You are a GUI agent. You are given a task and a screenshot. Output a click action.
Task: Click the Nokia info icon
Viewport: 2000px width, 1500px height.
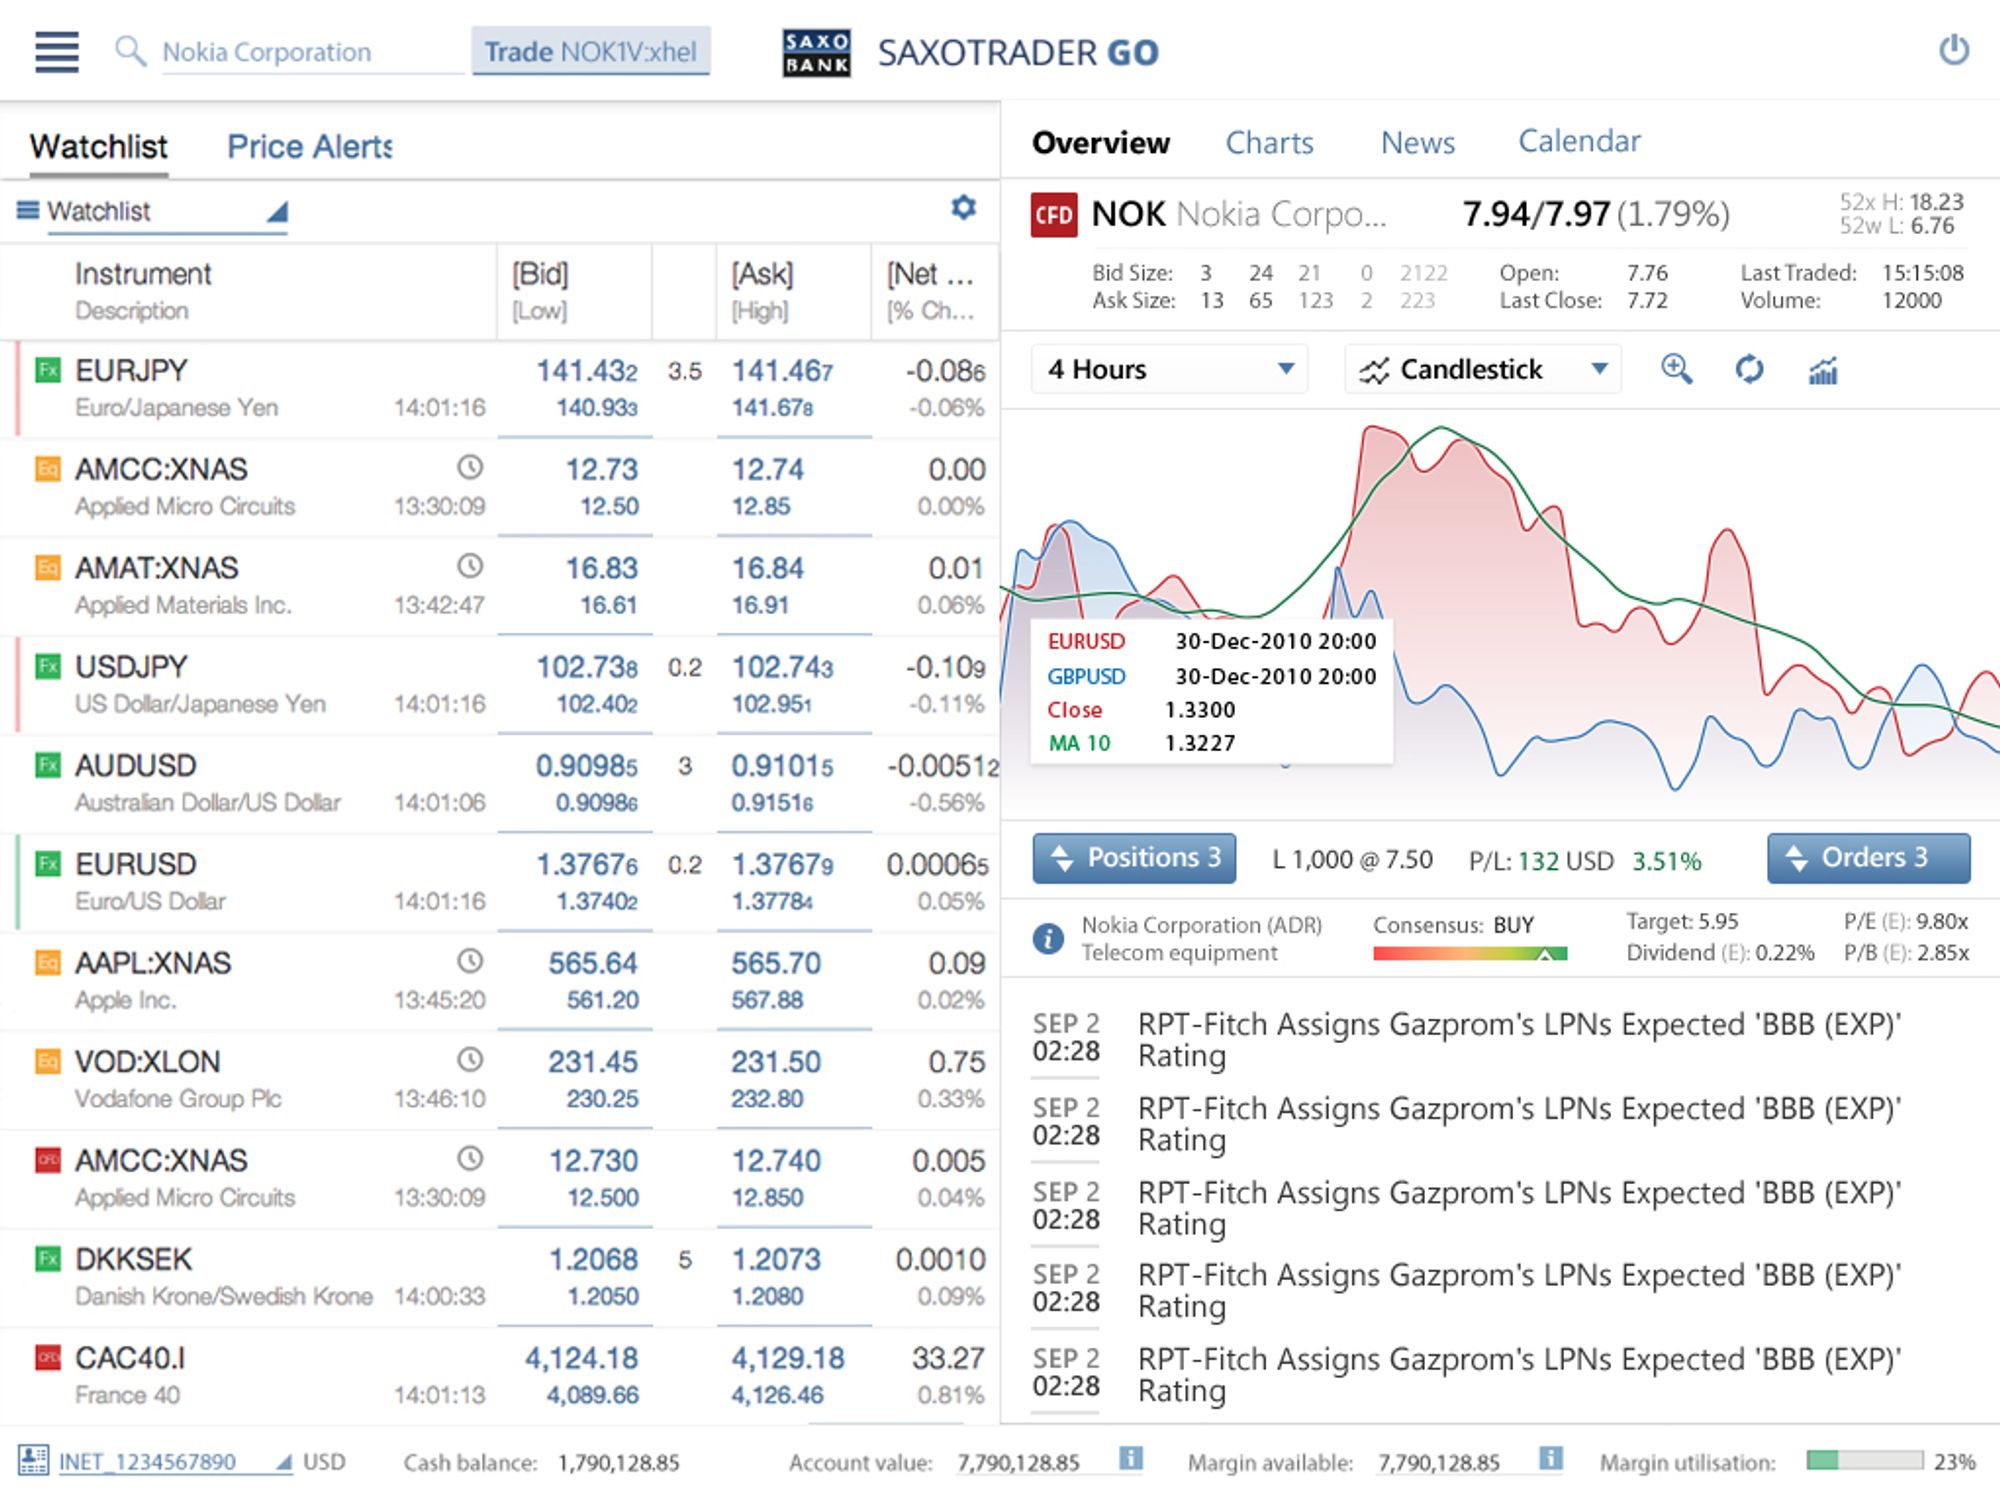tap(1048, 938)
